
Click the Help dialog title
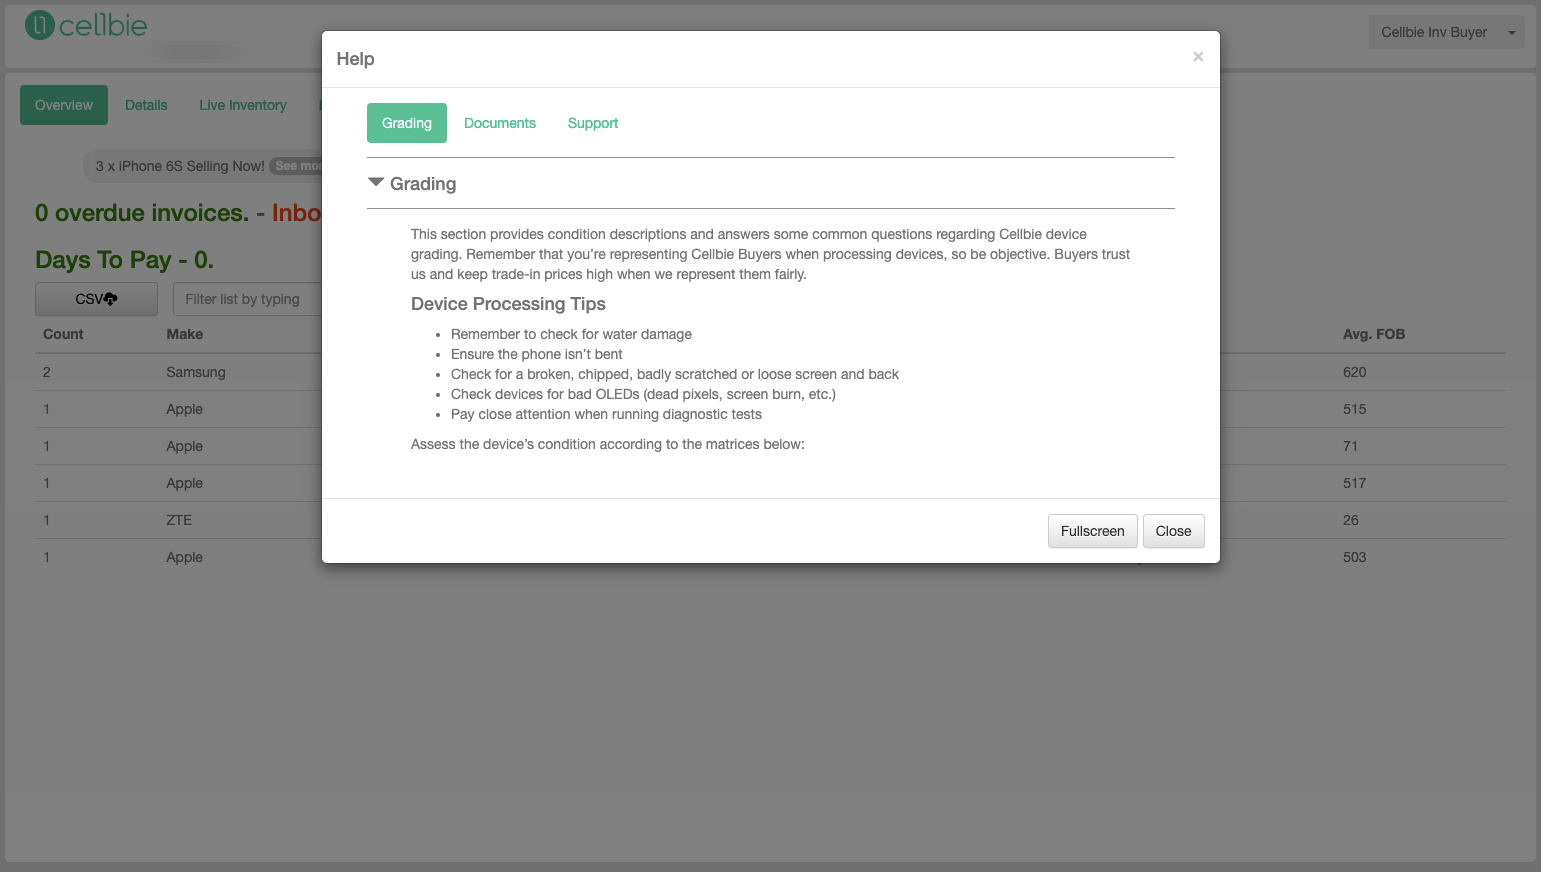pyautogui.click(x=355, y=59)
